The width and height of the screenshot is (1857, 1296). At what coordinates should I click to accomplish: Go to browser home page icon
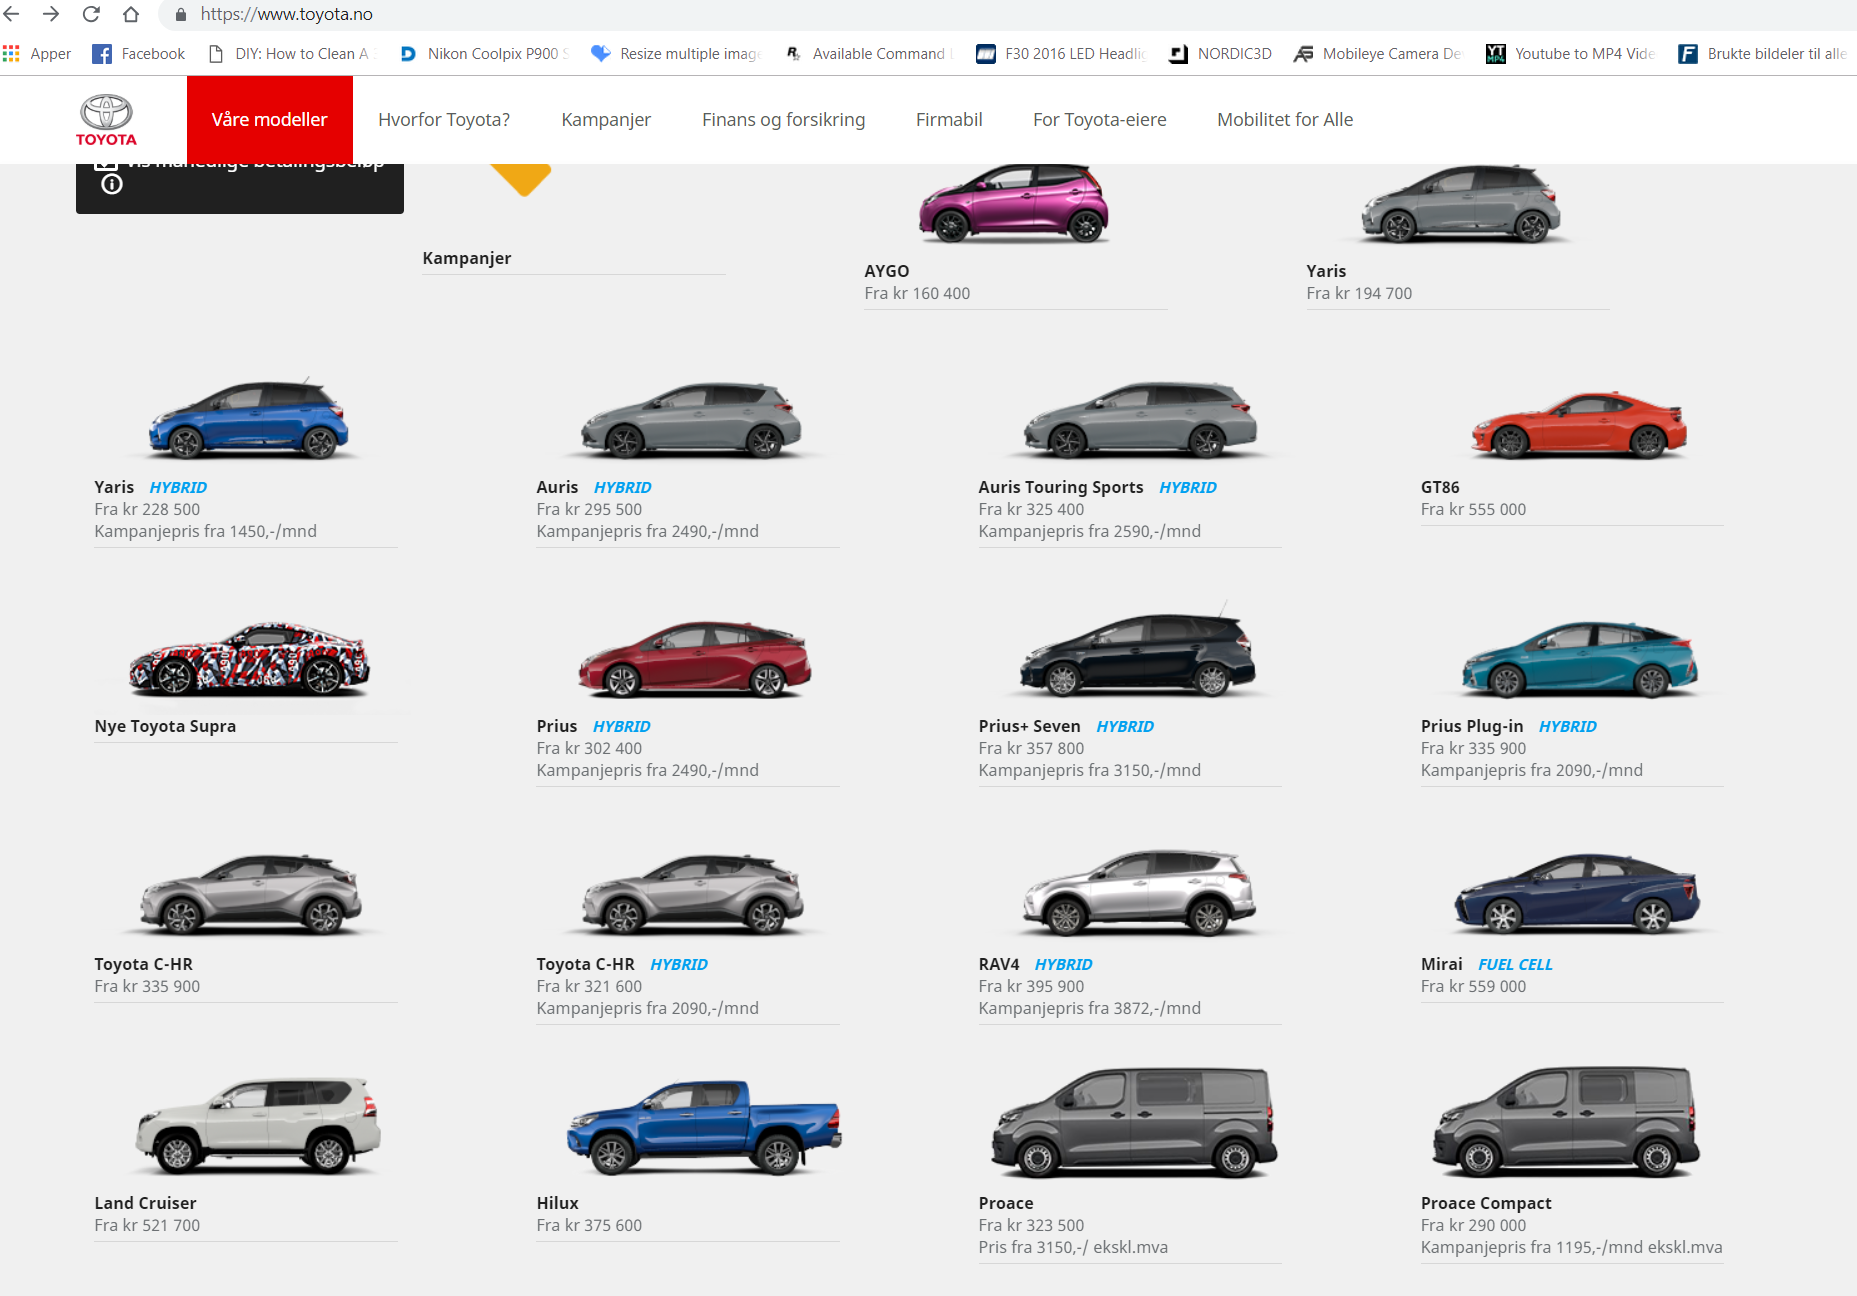click(x=131, y=14)
